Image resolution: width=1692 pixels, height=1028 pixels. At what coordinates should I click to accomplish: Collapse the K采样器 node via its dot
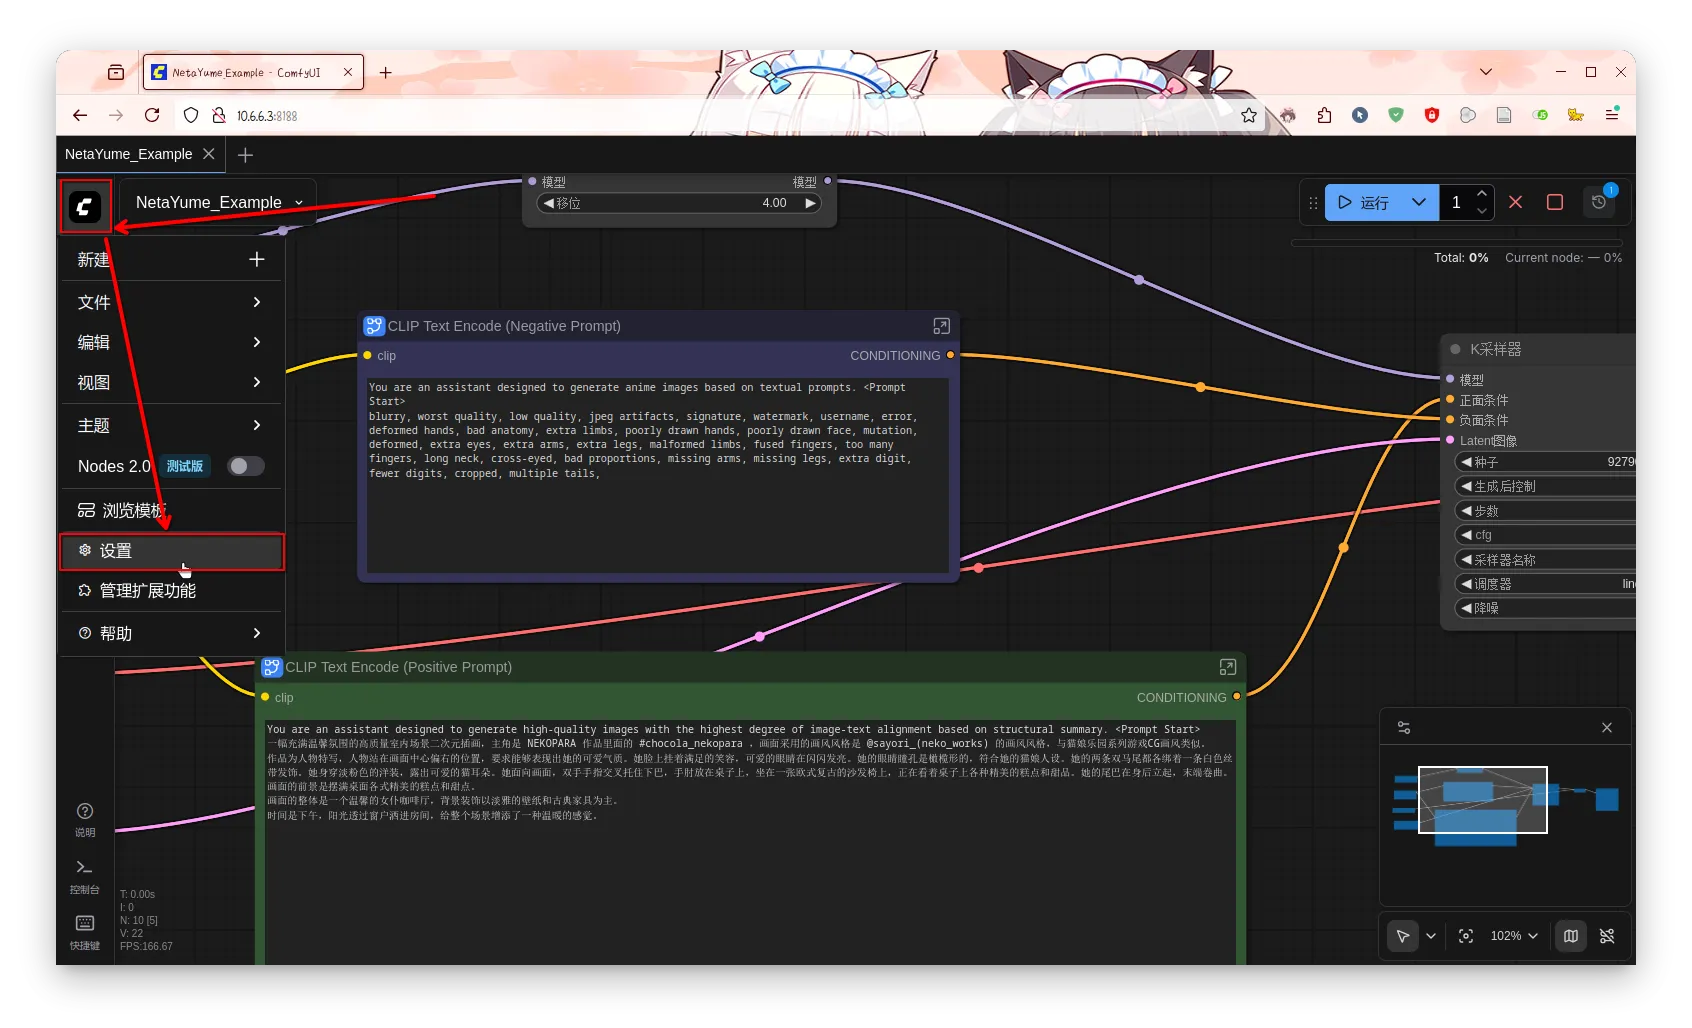(1455, 349)
